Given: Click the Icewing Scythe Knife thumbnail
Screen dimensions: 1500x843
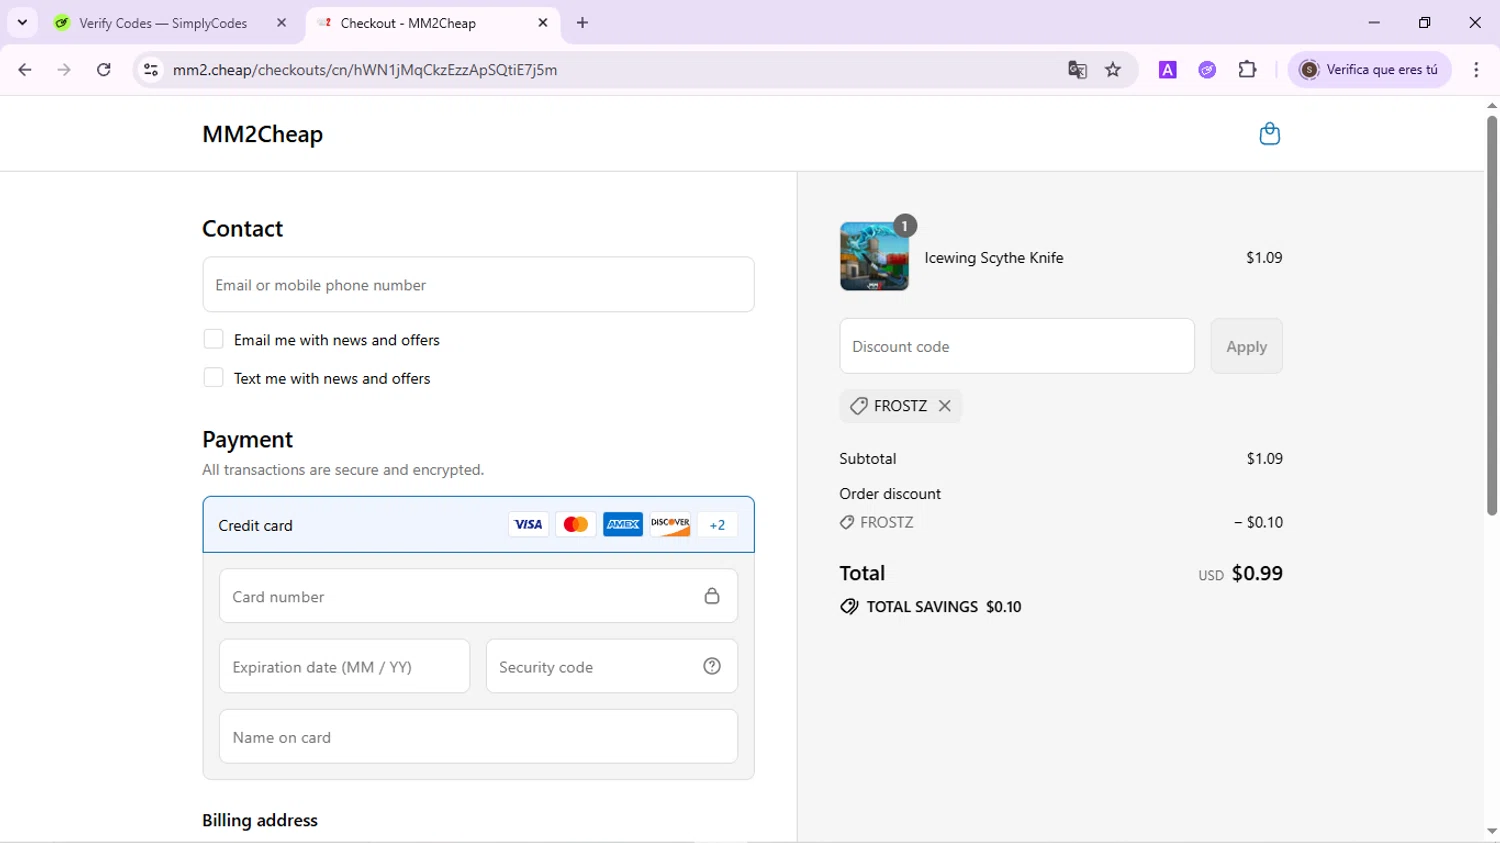Looking at the screenshot, I should coord(874,256).
